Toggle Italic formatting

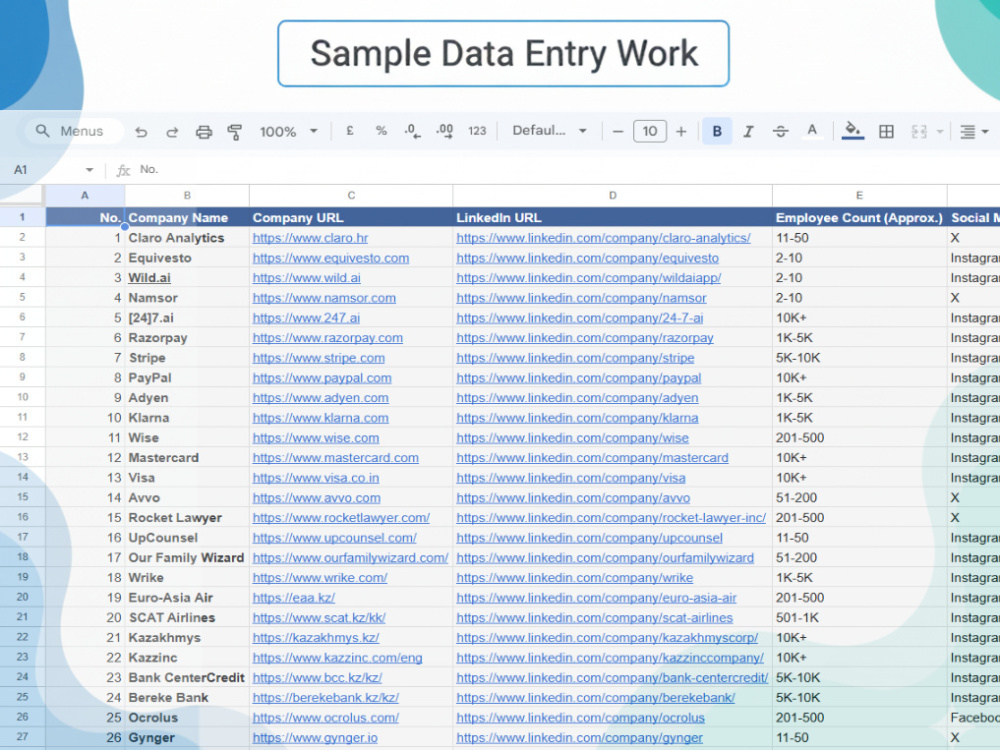coord(749,131)
